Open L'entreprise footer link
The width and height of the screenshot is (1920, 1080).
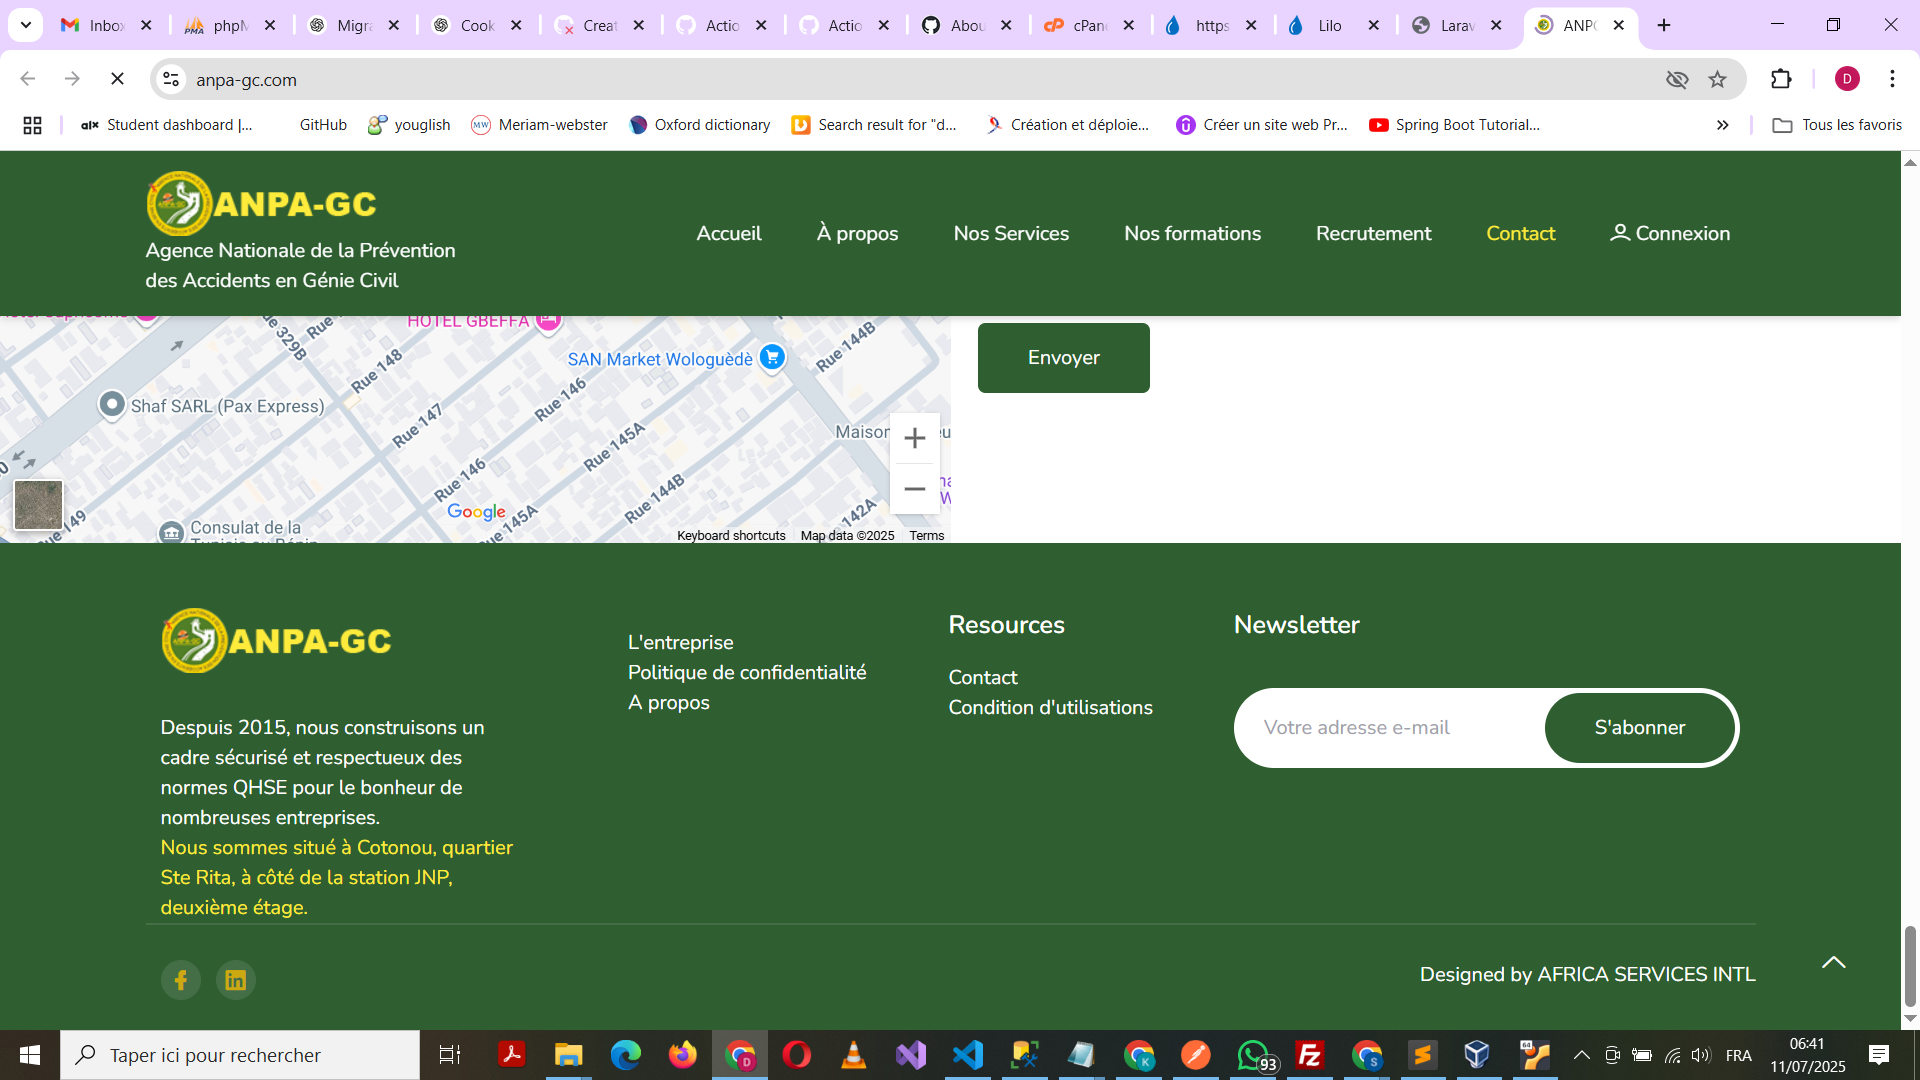[x=680, y=642]
